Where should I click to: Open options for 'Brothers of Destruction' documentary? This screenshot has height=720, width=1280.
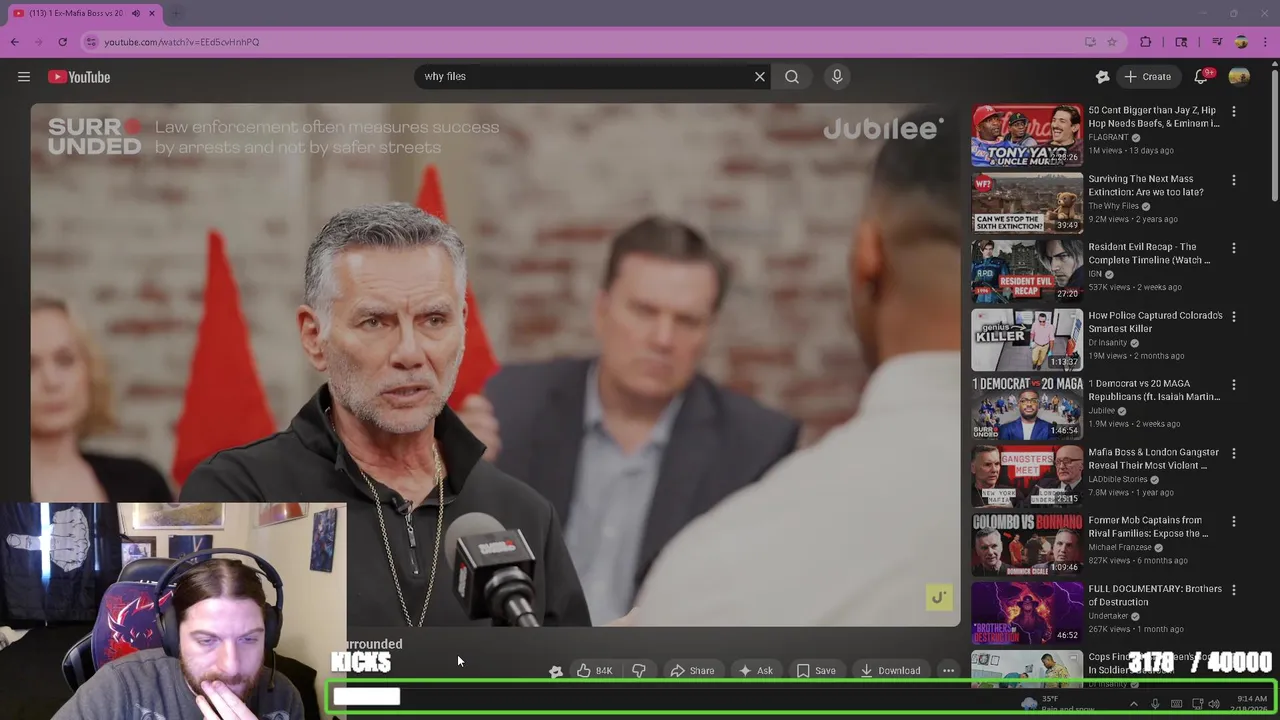click(x=1234, y=590)
